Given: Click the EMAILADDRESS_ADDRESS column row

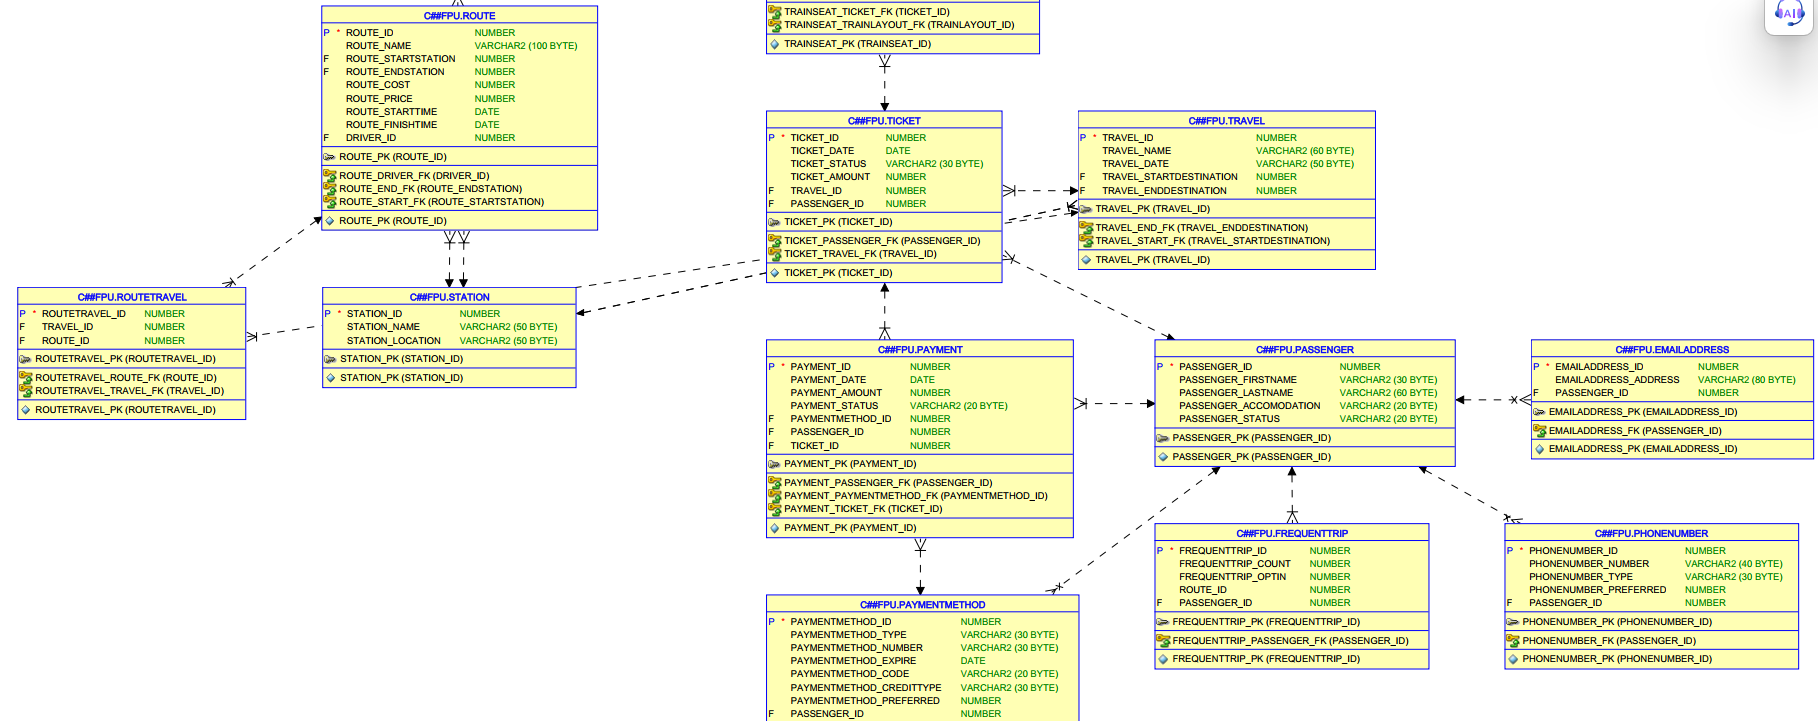Looking at the screenshot, I should (x=1617, y=380).
